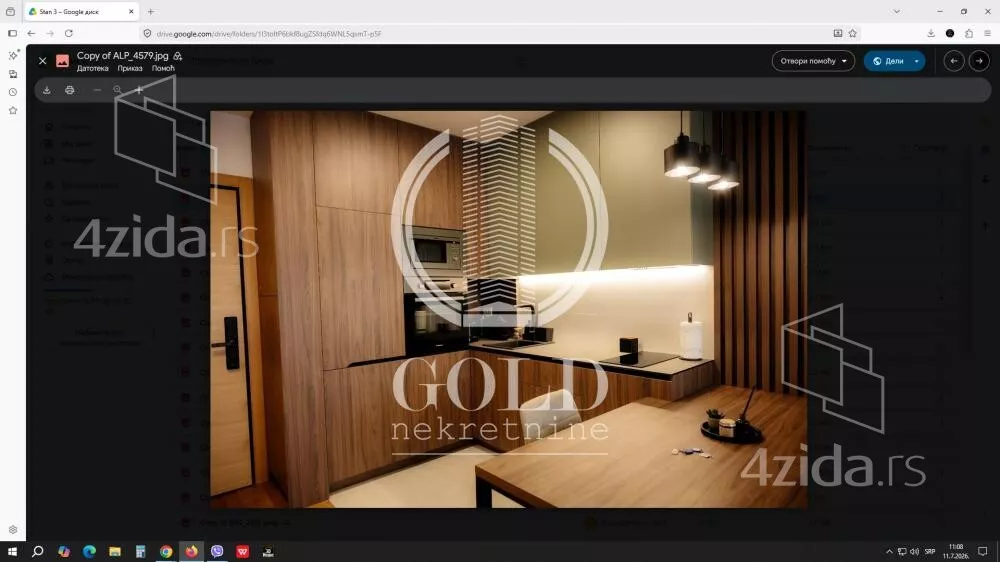1000x562 pixels.
Task: Open the Copilot icon in taskbar
Action: [64, 551]
